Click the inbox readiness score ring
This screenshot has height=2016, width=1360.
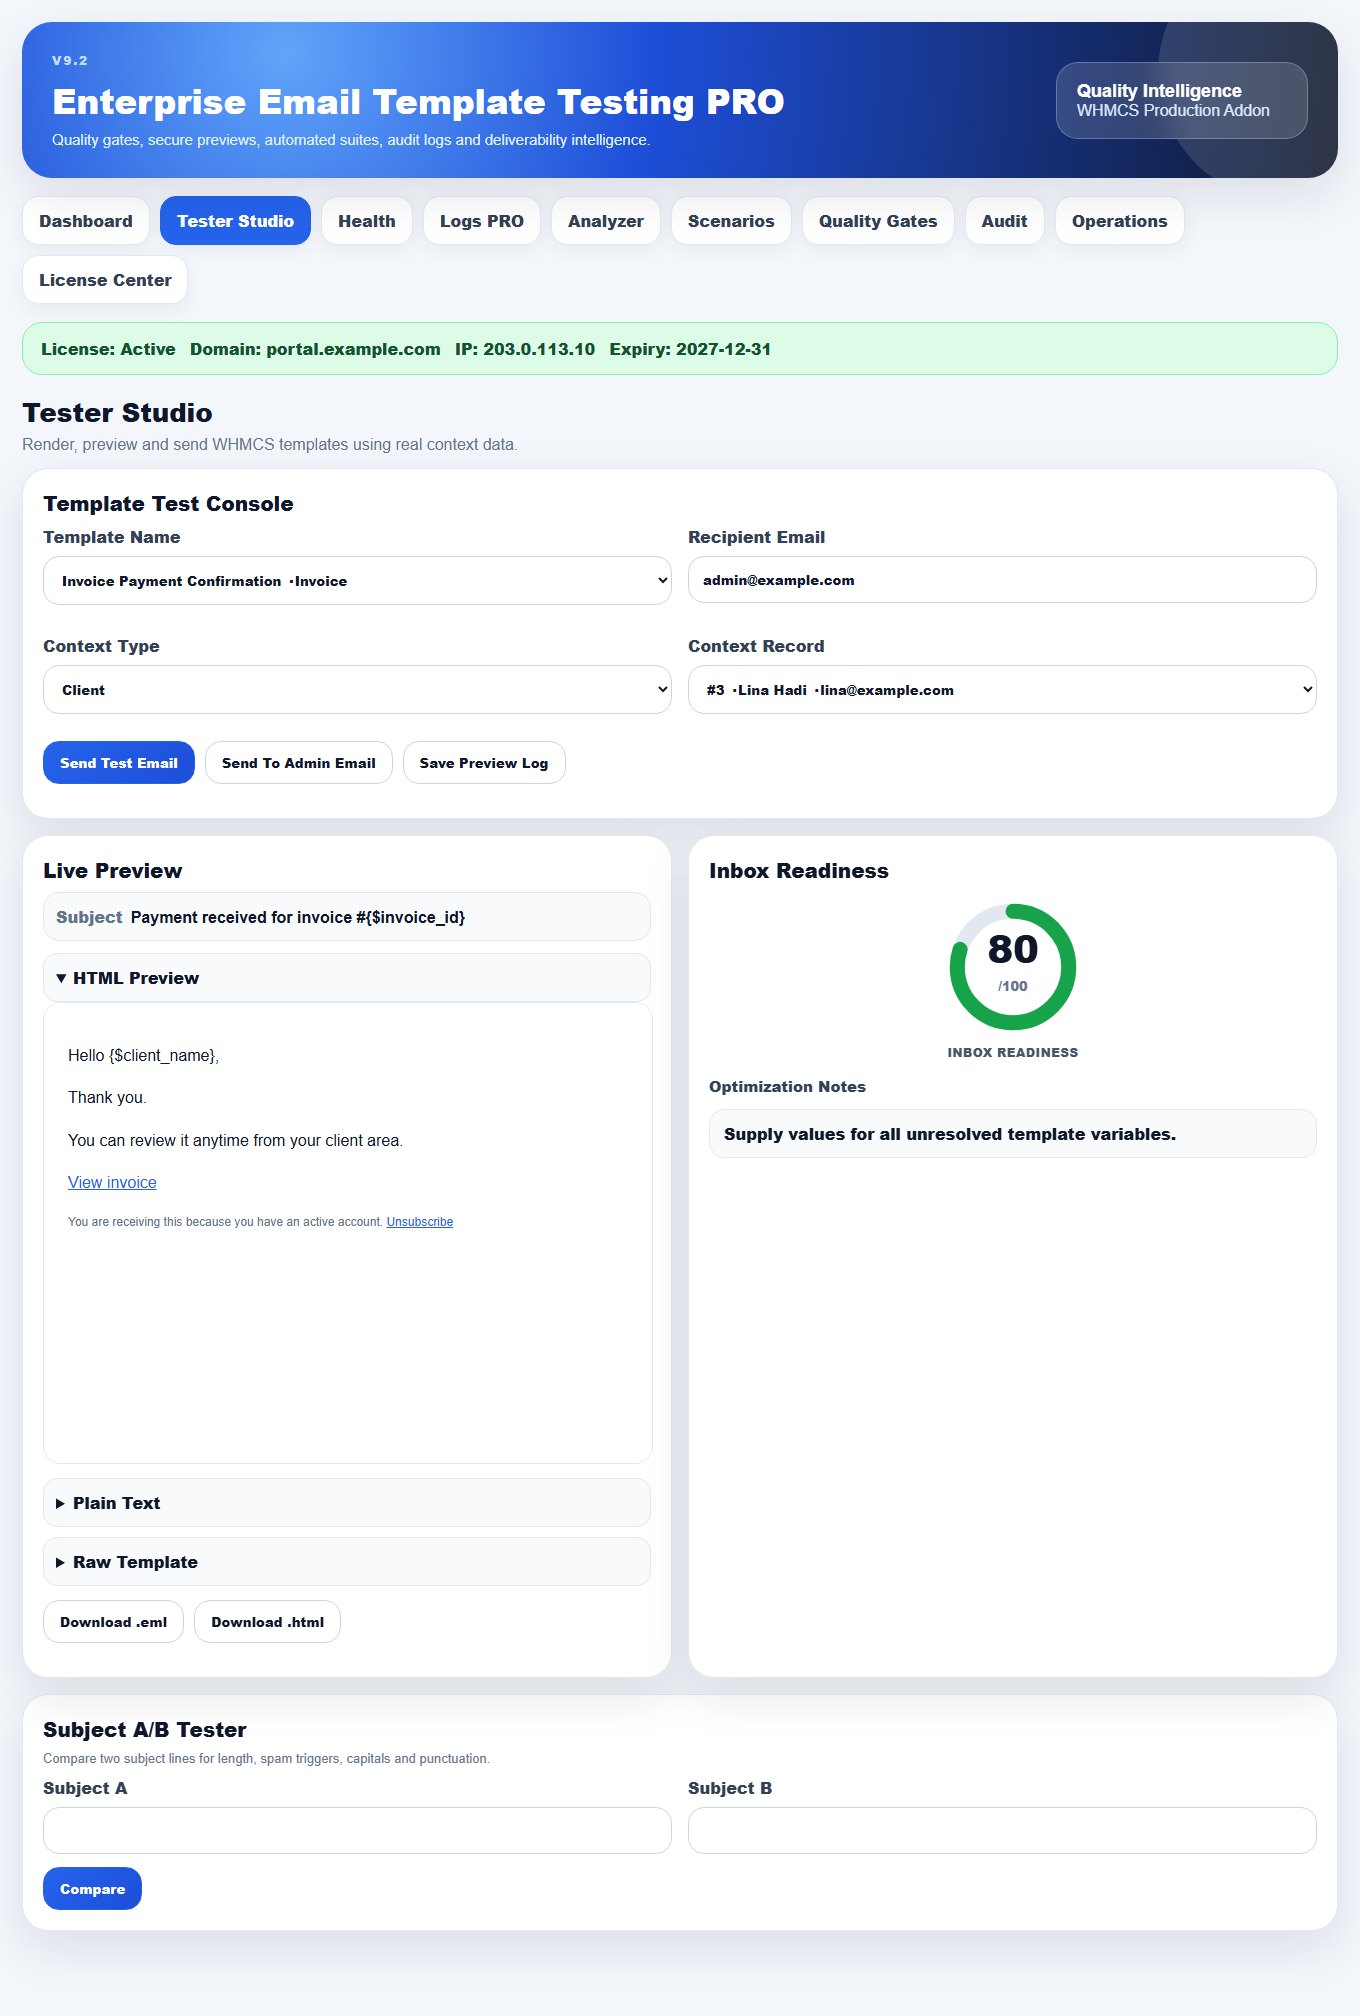[x=1013, y=967]
